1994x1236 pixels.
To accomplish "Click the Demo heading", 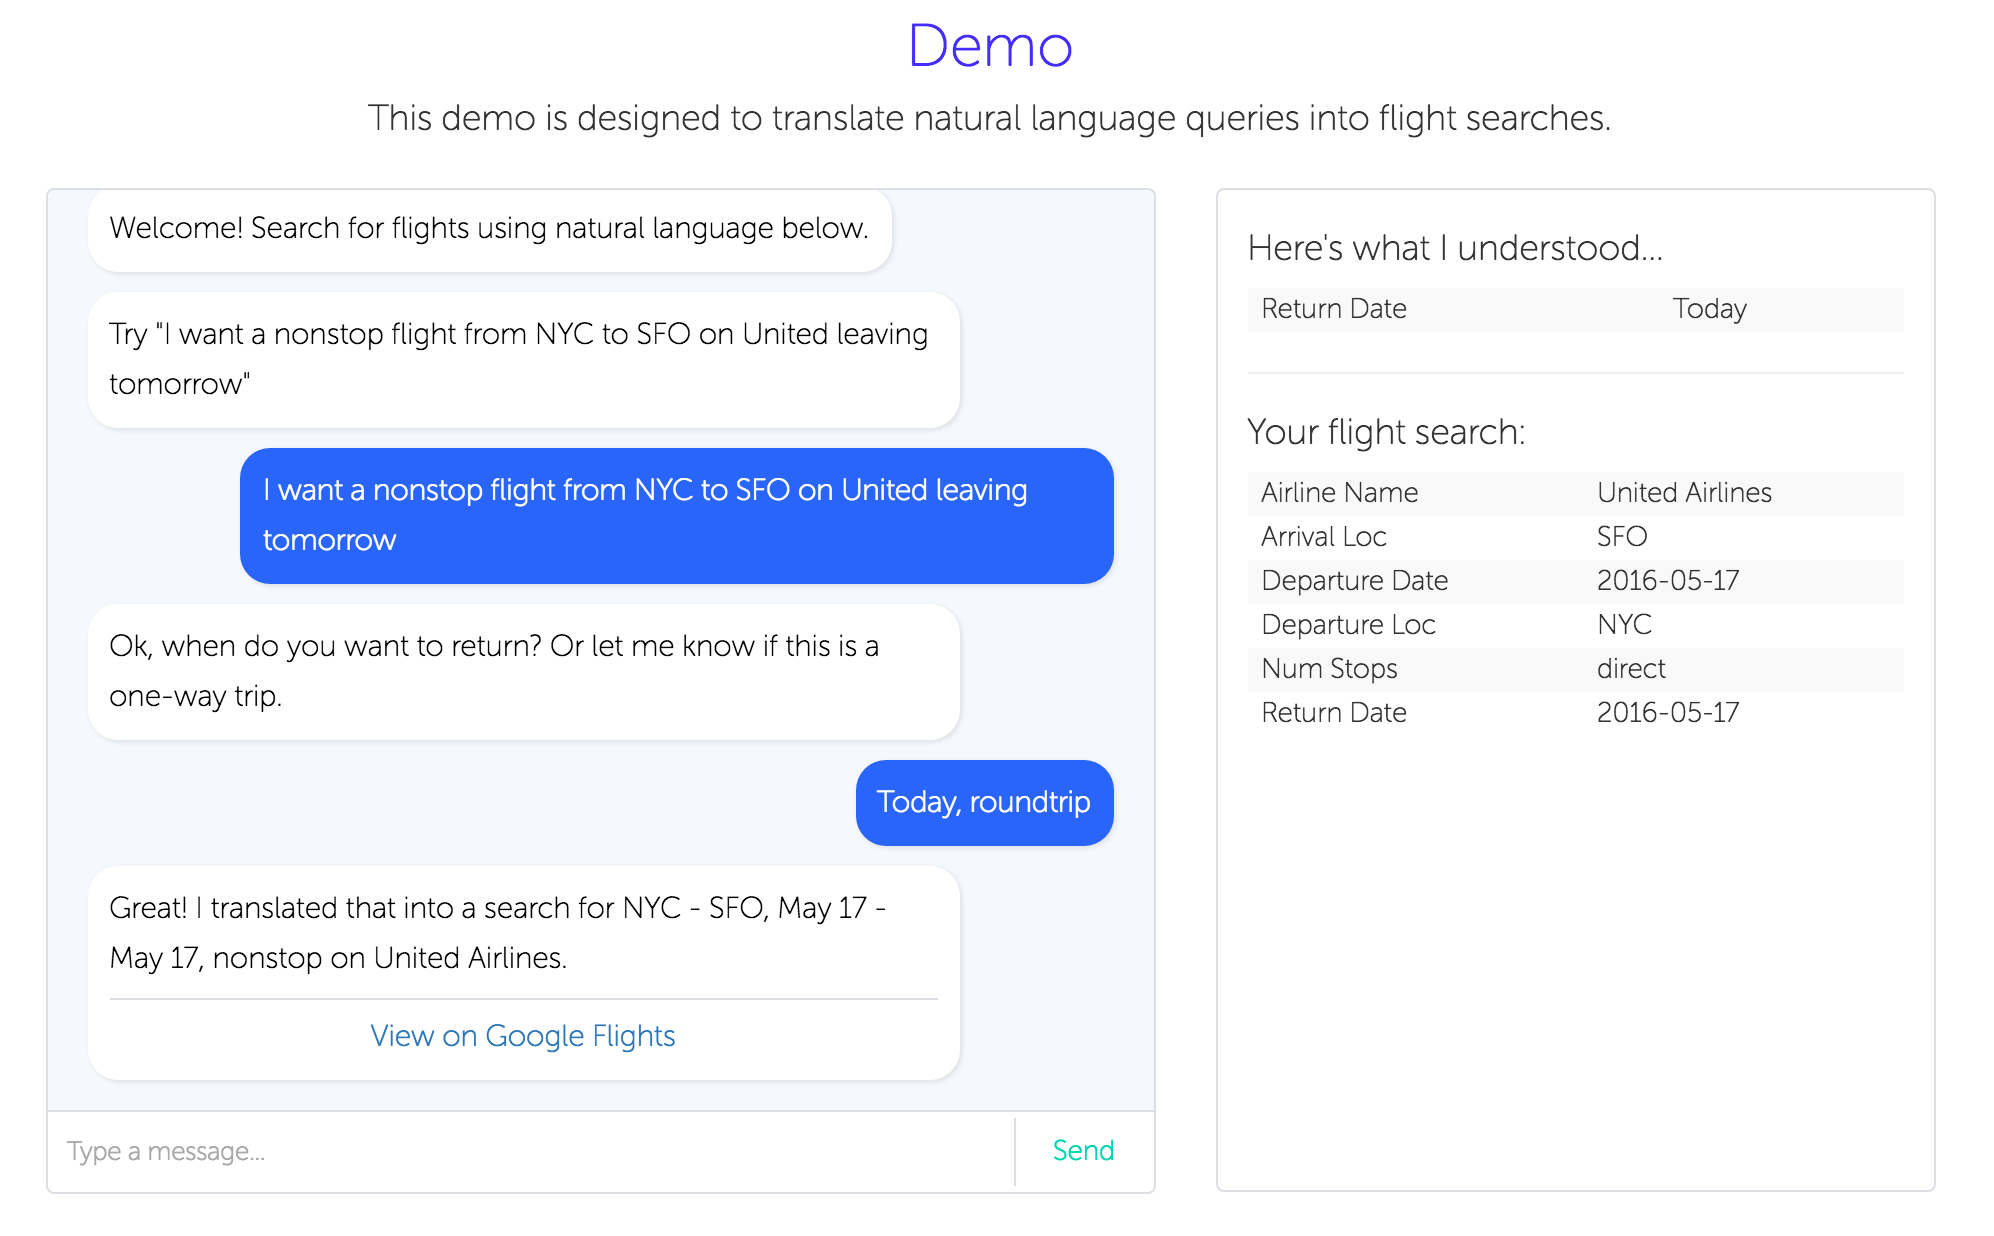I will point(989,46).
